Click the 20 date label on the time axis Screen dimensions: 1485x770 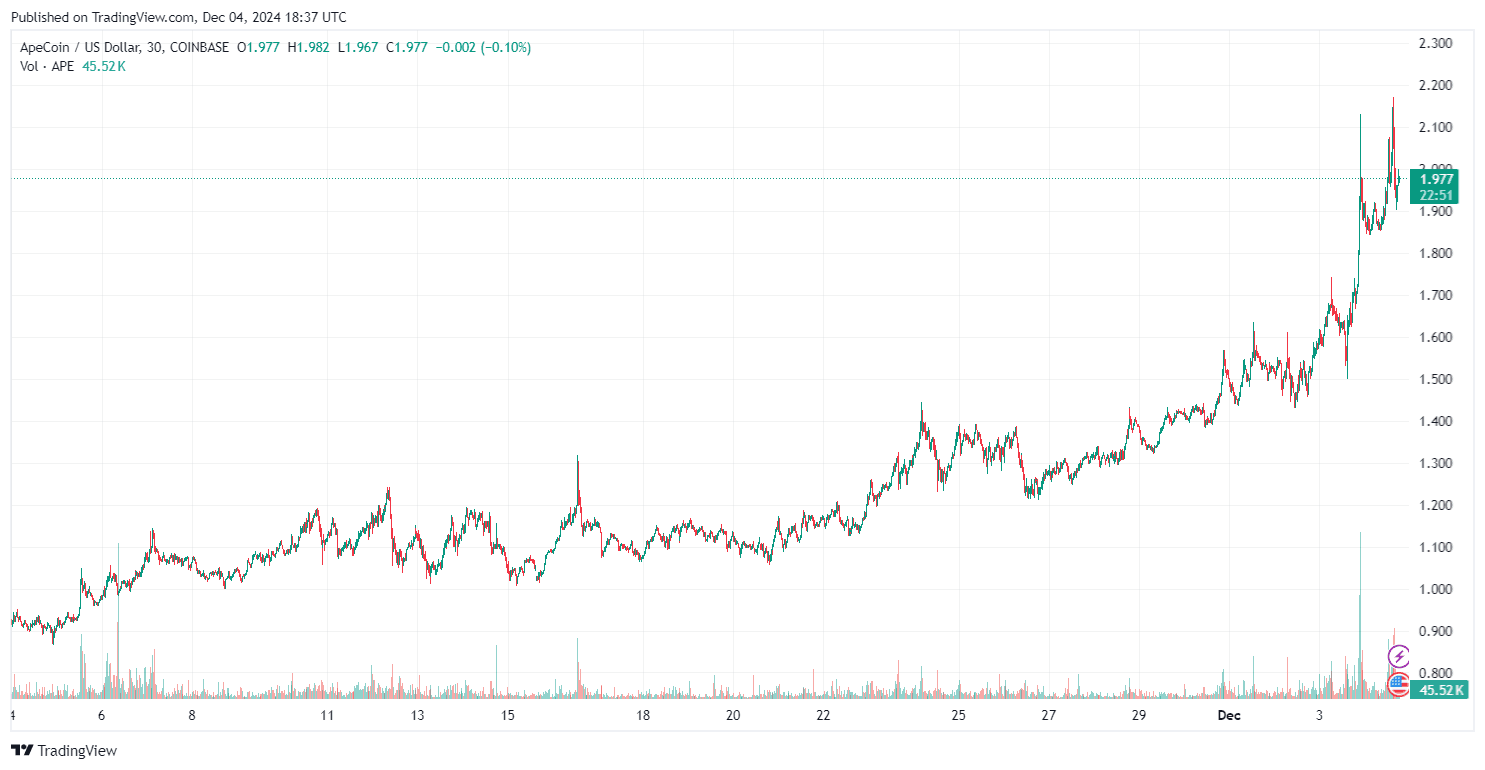[733, 715]
